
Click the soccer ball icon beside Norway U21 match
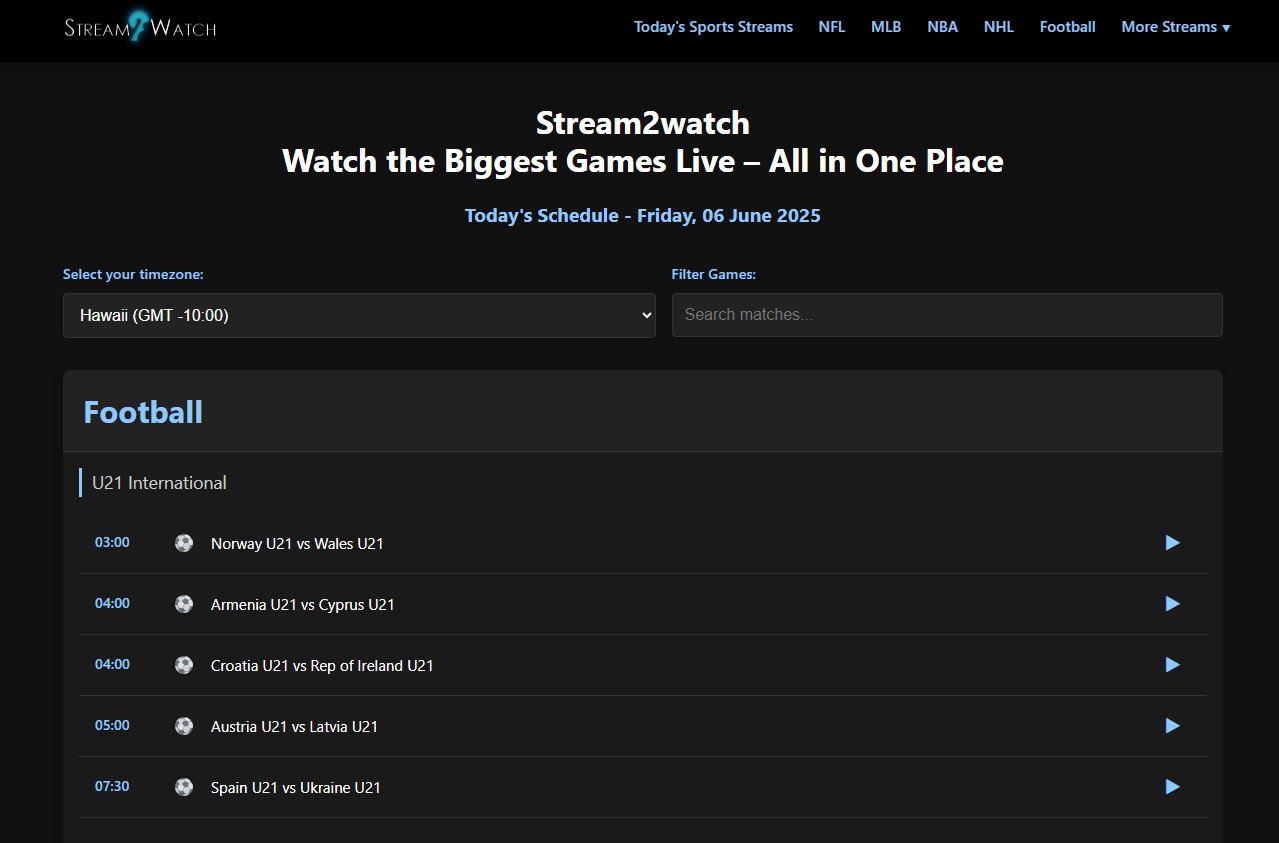(184, 543)
